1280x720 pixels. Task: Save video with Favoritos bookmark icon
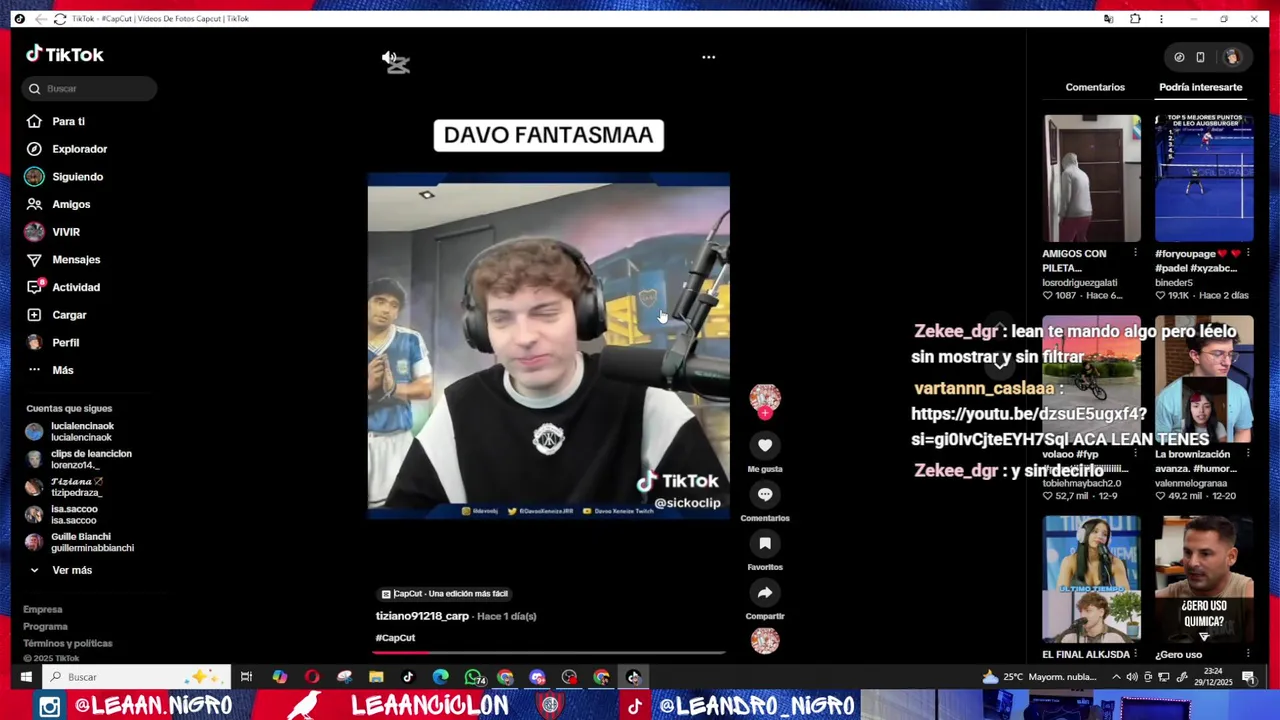[765, 543]
